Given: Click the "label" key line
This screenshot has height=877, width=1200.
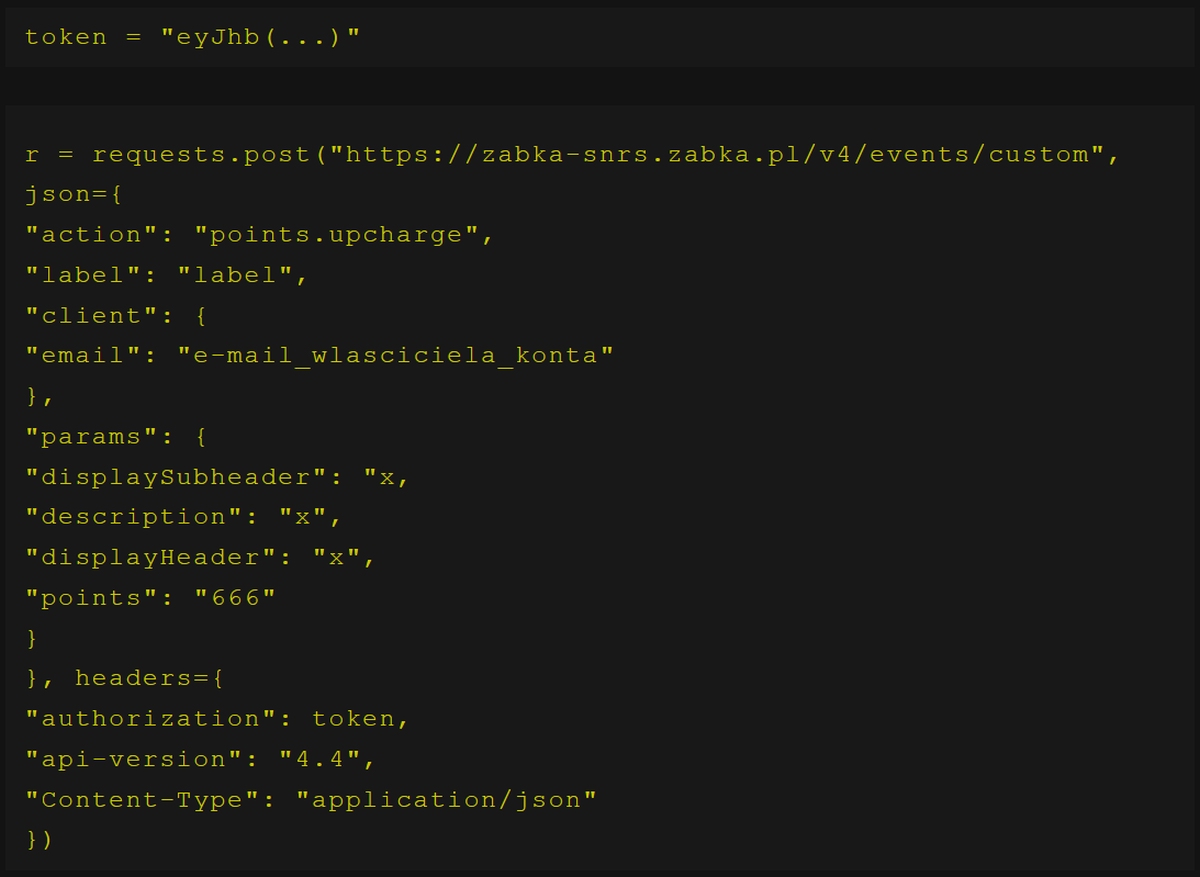Looking at the screenshot, I should pyautogui.click(x=166, y=276).
